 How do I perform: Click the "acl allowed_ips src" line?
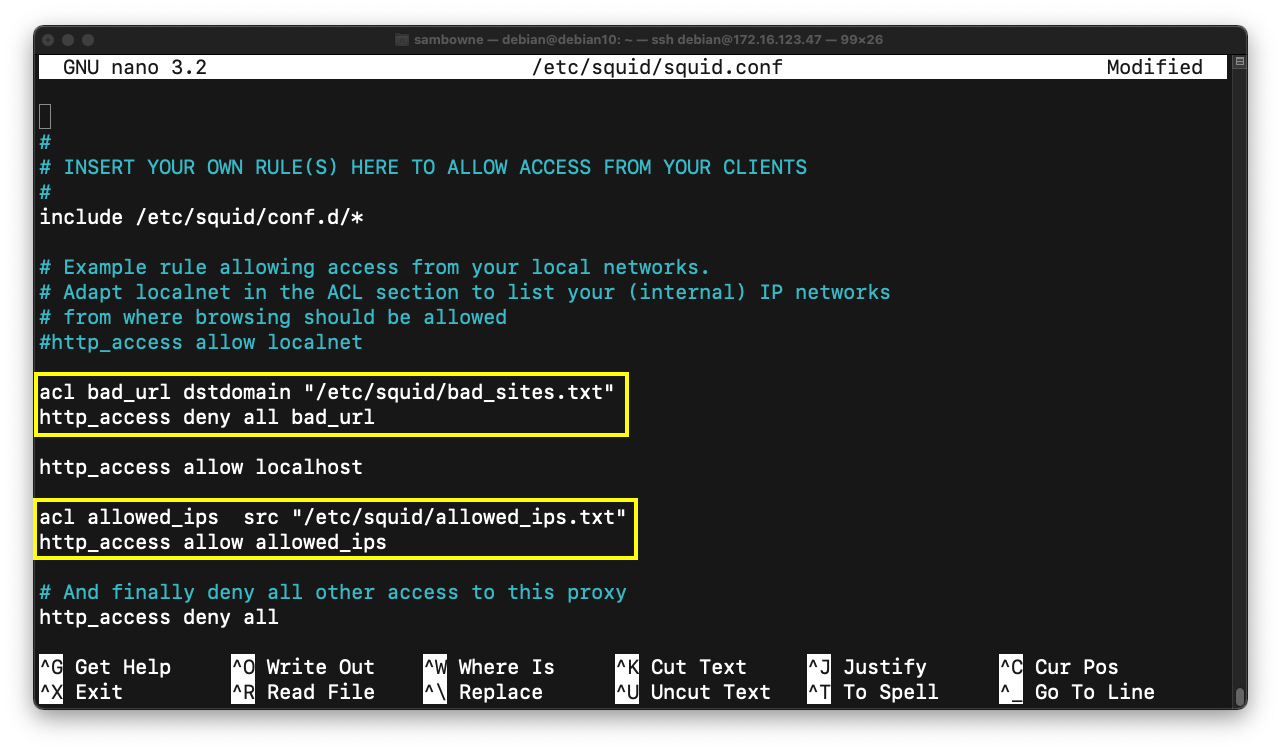333,517
